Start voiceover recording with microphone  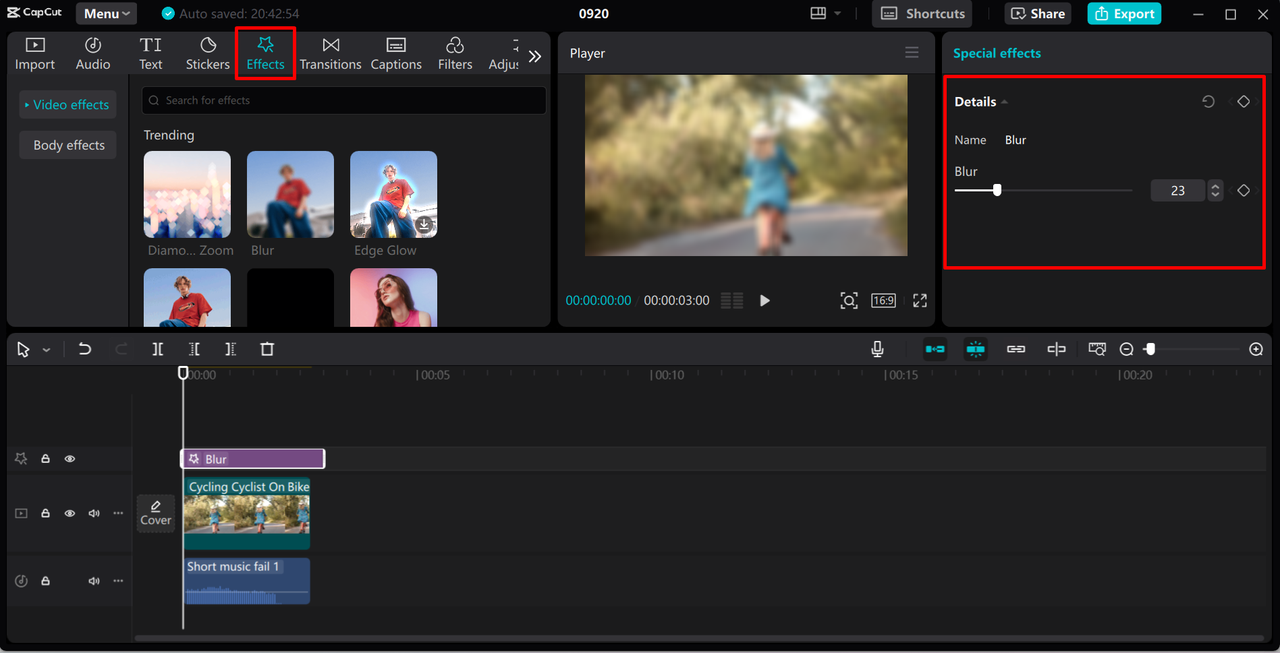coord(877,349)
